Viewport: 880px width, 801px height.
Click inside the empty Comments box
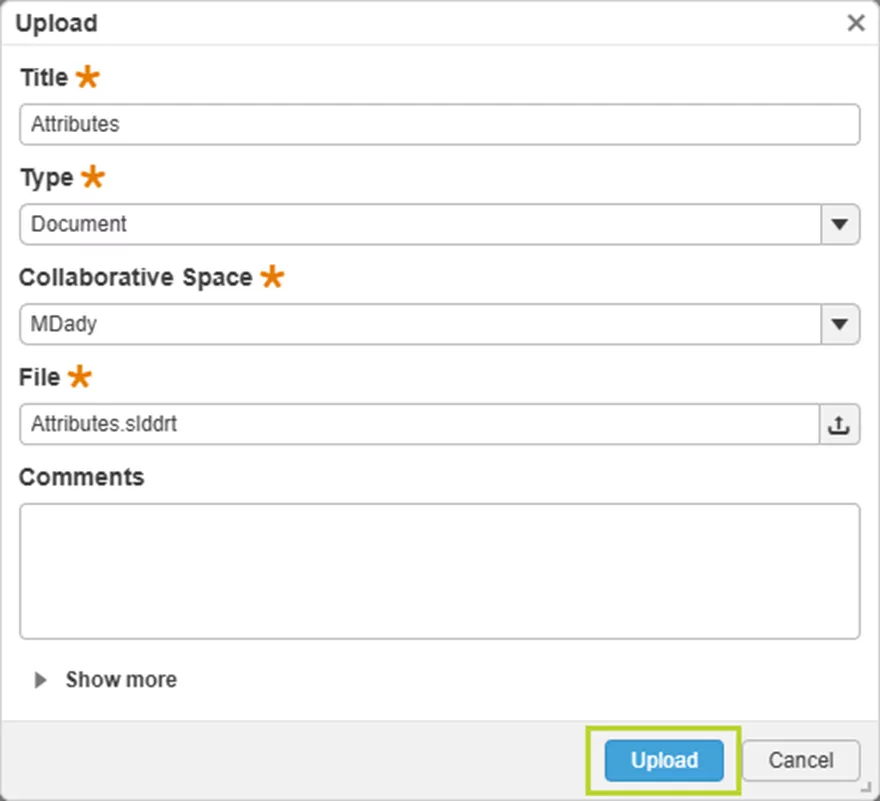[x=440, y=570]
